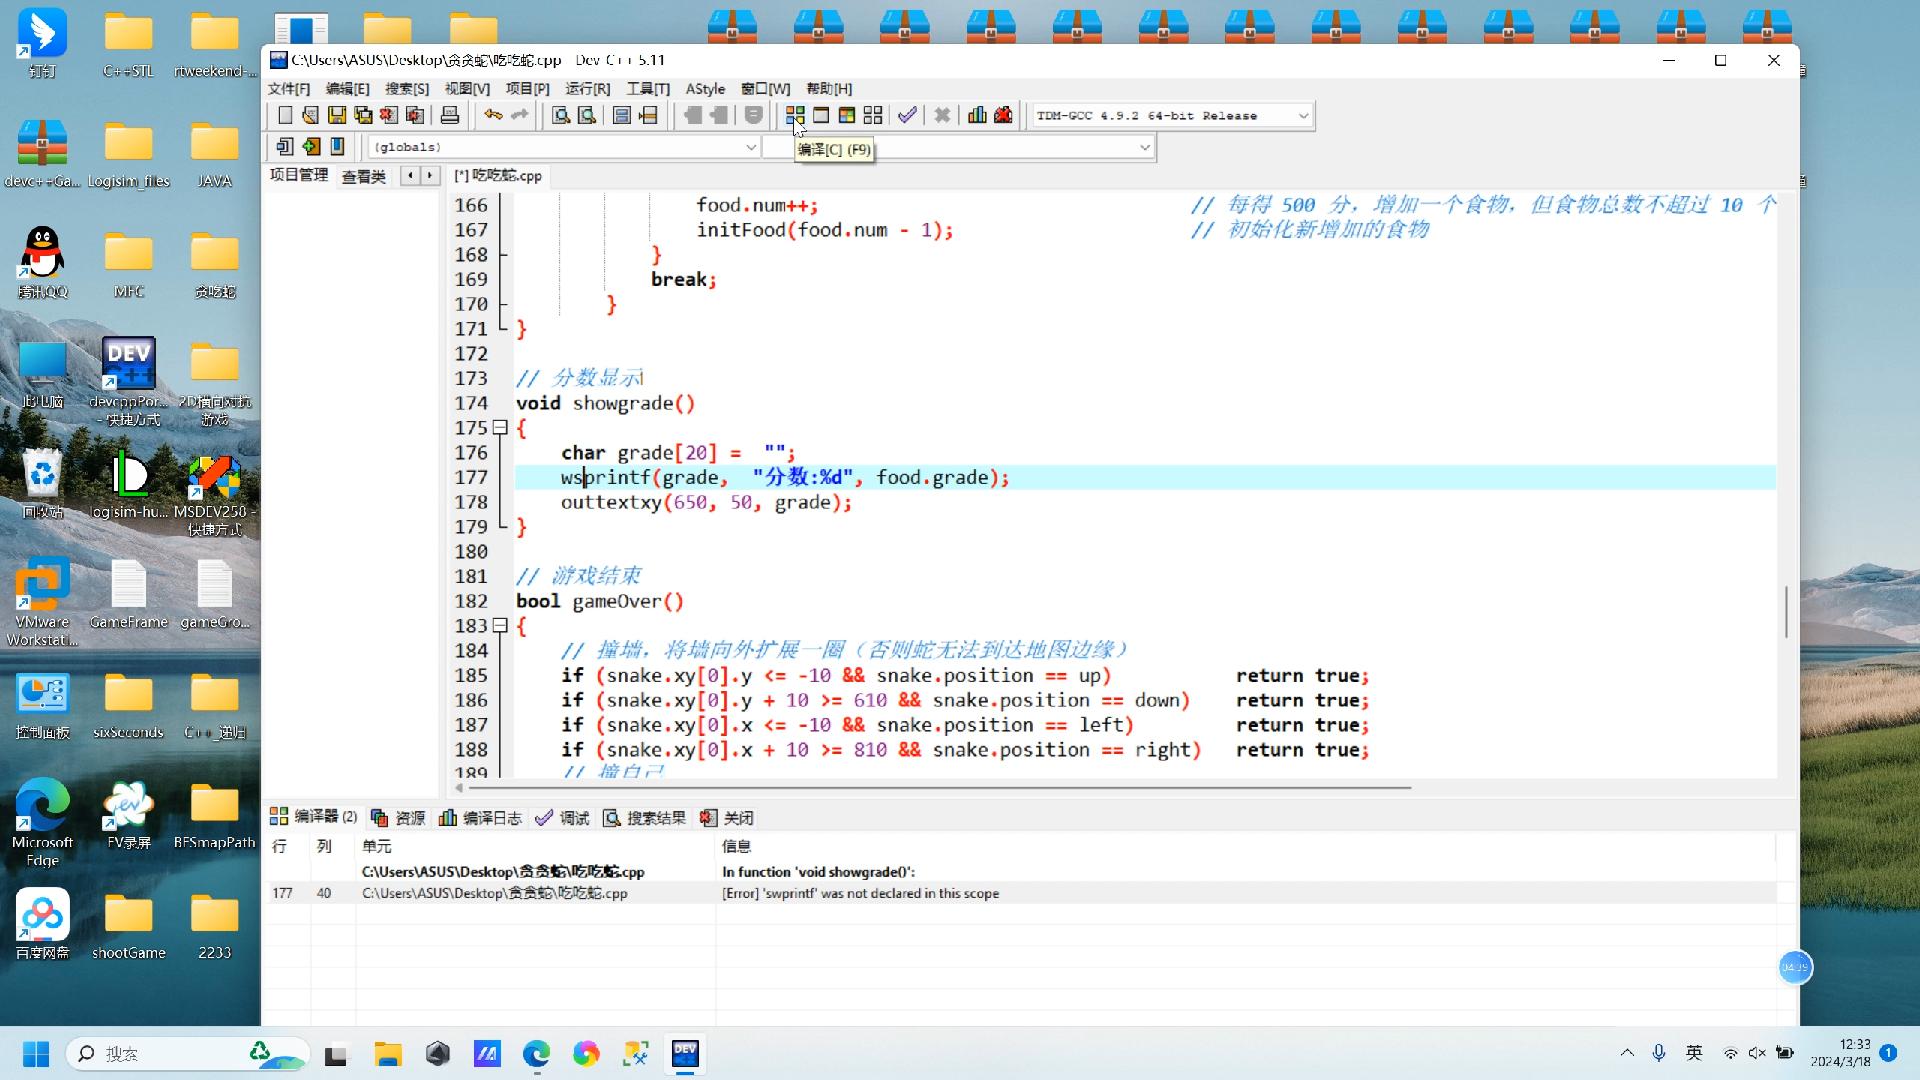
Task: Click the 英 input method indicator
Action: 1694,1053
